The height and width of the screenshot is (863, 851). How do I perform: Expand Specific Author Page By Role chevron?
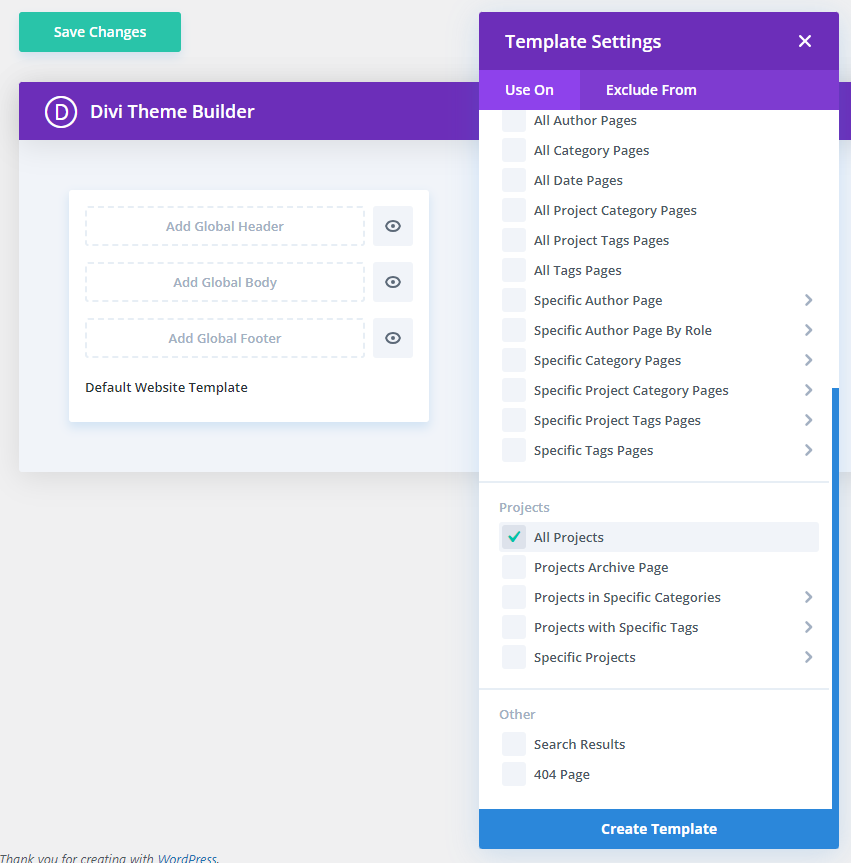(x=808, y=330)
